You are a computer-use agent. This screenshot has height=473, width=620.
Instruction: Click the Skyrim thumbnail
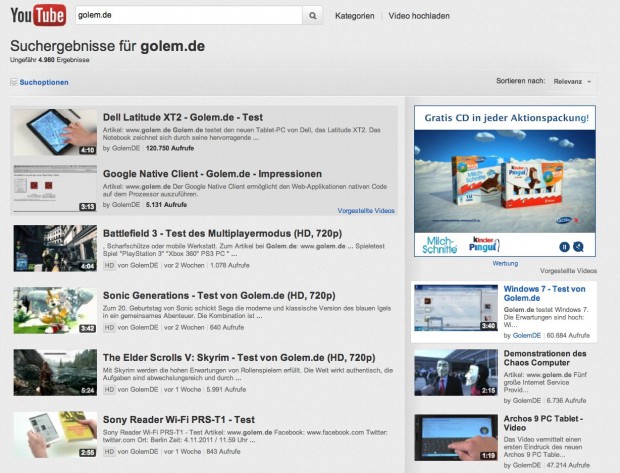coord(55,373)
